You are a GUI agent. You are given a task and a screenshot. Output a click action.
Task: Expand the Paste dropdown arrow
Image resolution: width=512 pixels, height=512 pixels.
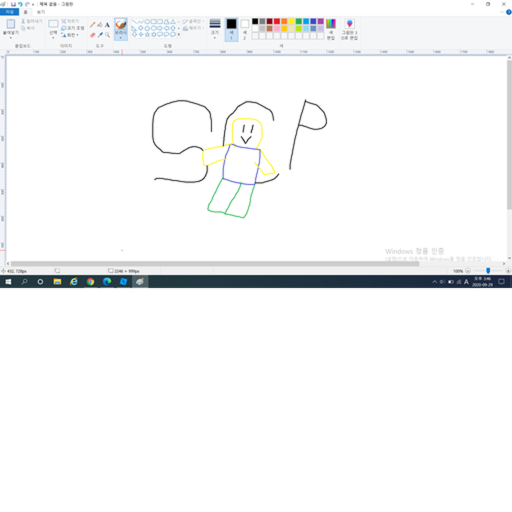click(x=11, y=38)
